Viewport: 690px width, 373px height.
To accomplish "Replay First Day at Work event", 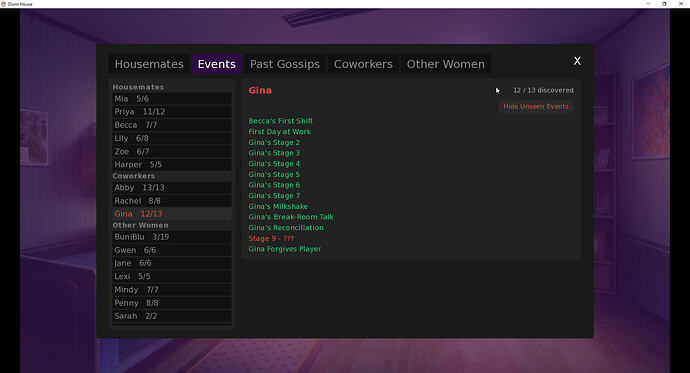I will 279,132.
